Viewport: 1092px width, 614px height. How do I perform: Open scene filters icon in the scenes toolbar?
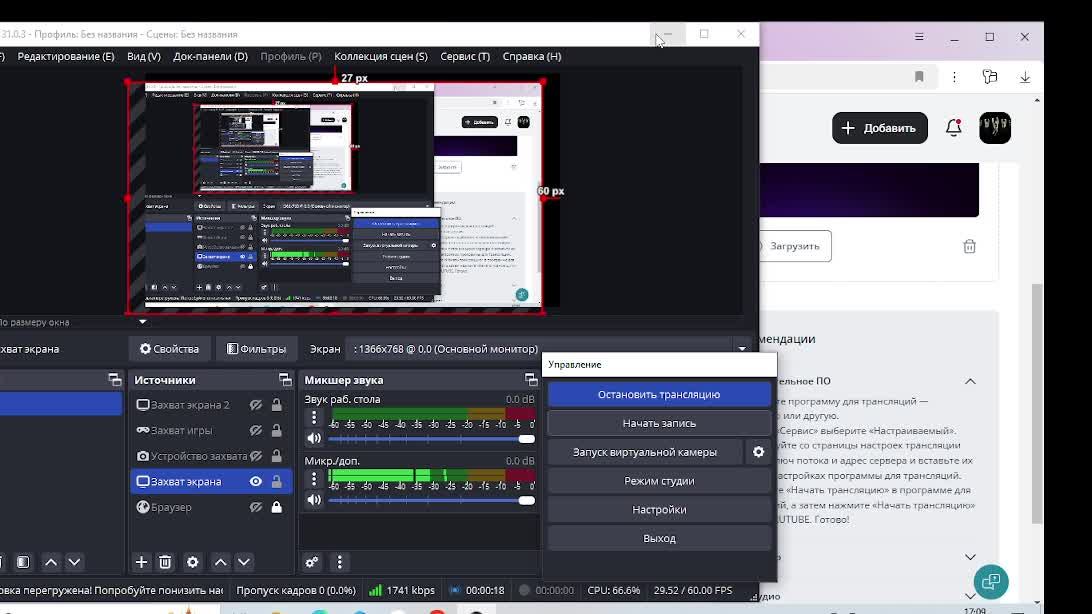pos(23,562)
